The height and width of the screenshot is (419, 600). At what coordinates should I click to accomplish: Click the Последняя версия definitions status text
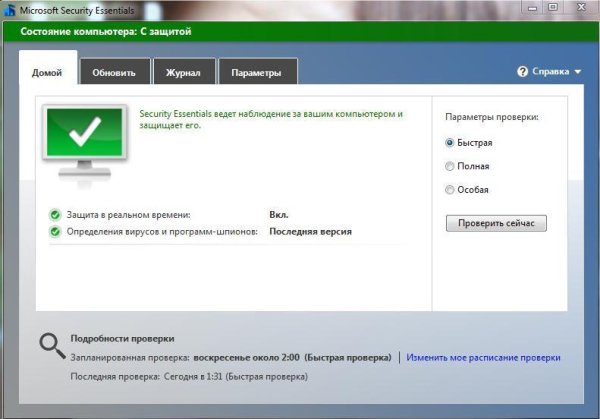[310, 232]
